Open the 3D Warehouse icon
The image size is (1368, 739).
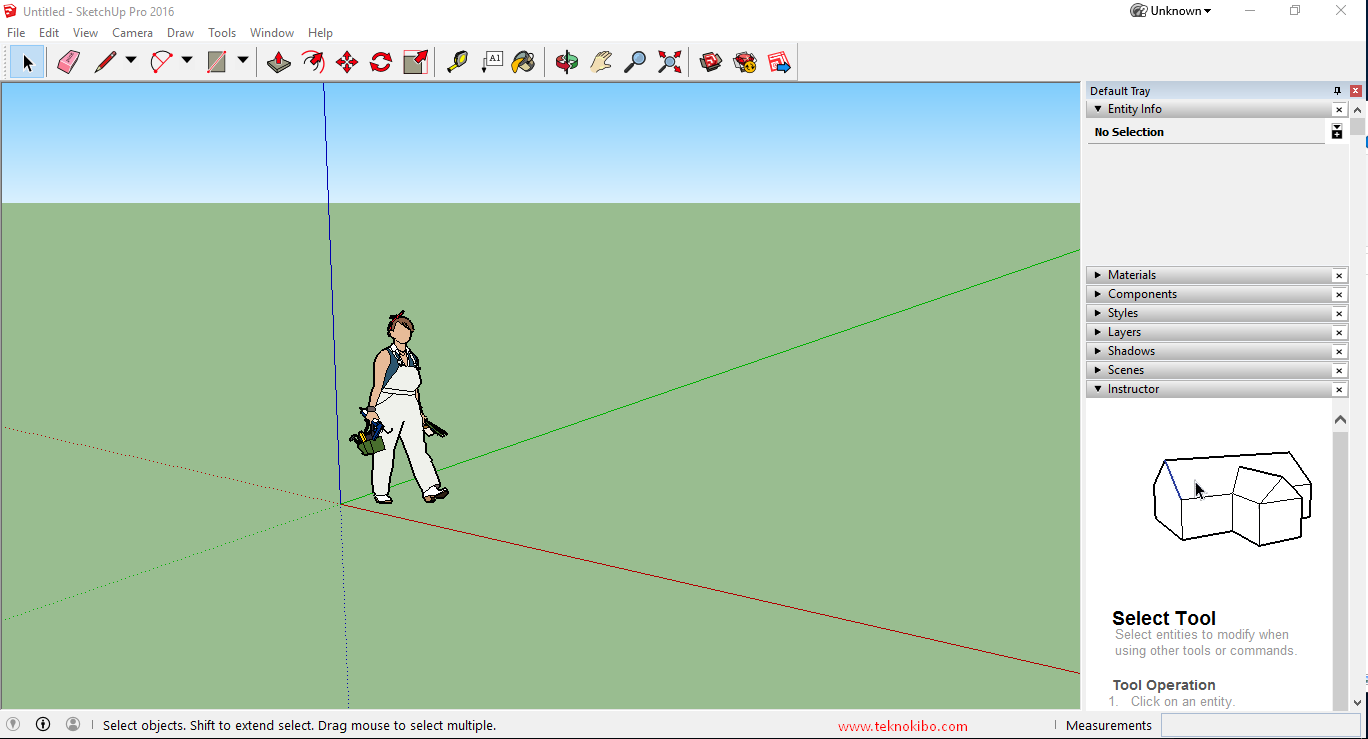(x=711, y=62)
